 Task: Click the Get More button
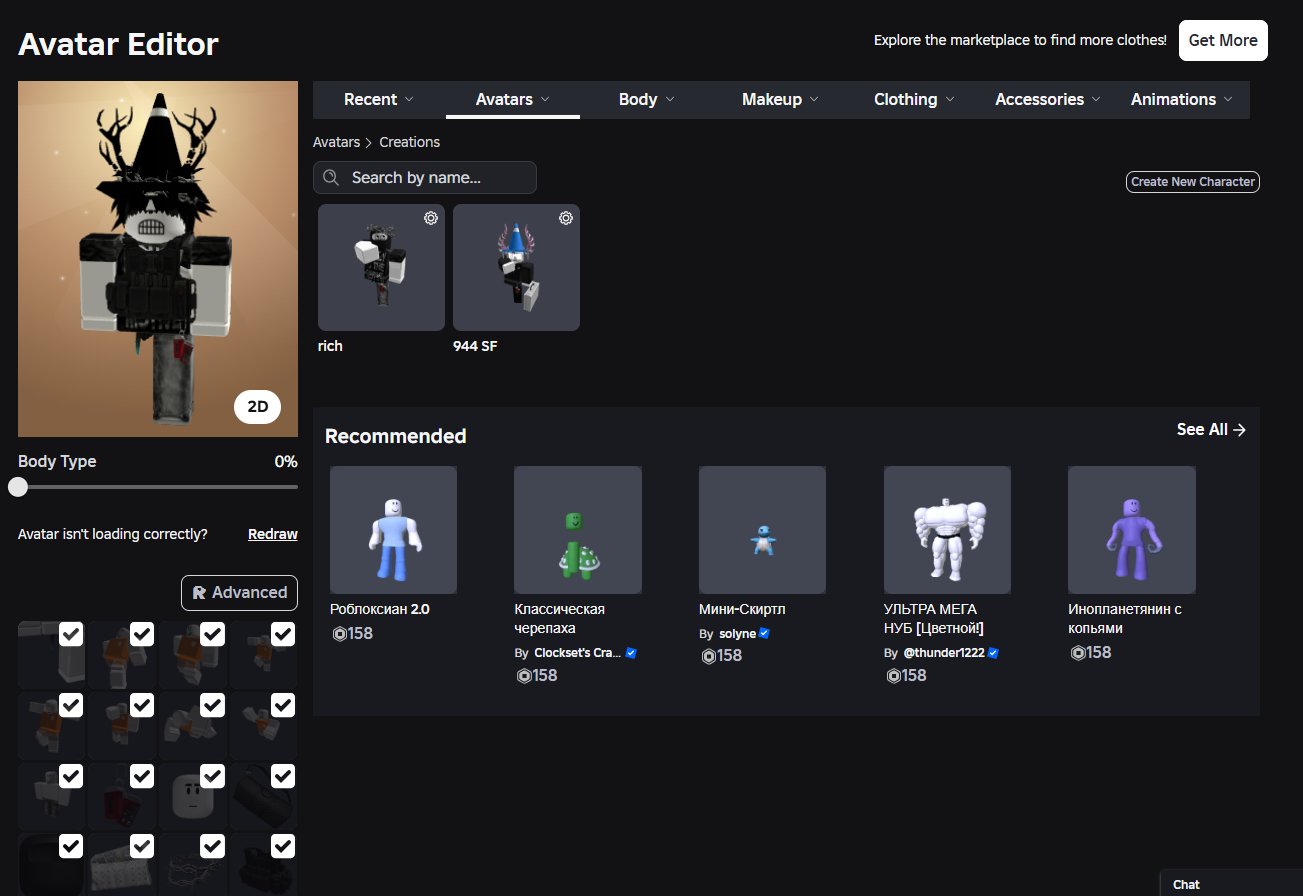pos(1223,40)
